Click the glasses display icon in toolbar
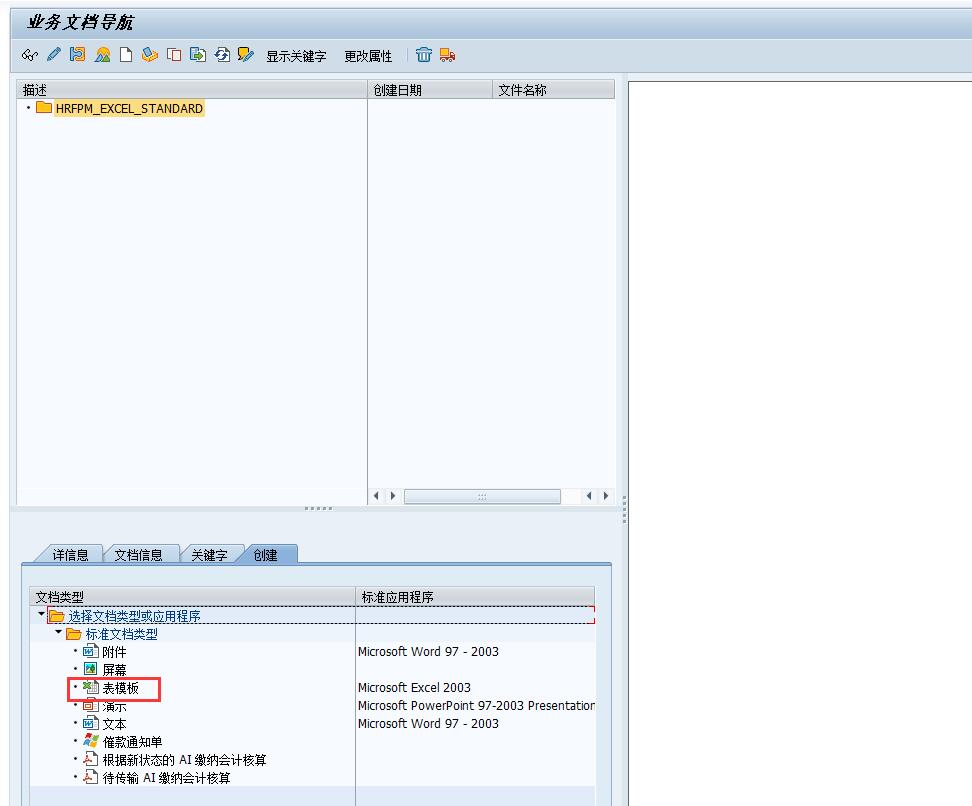Viewport: 972px width, 806px height. (29, 55)
